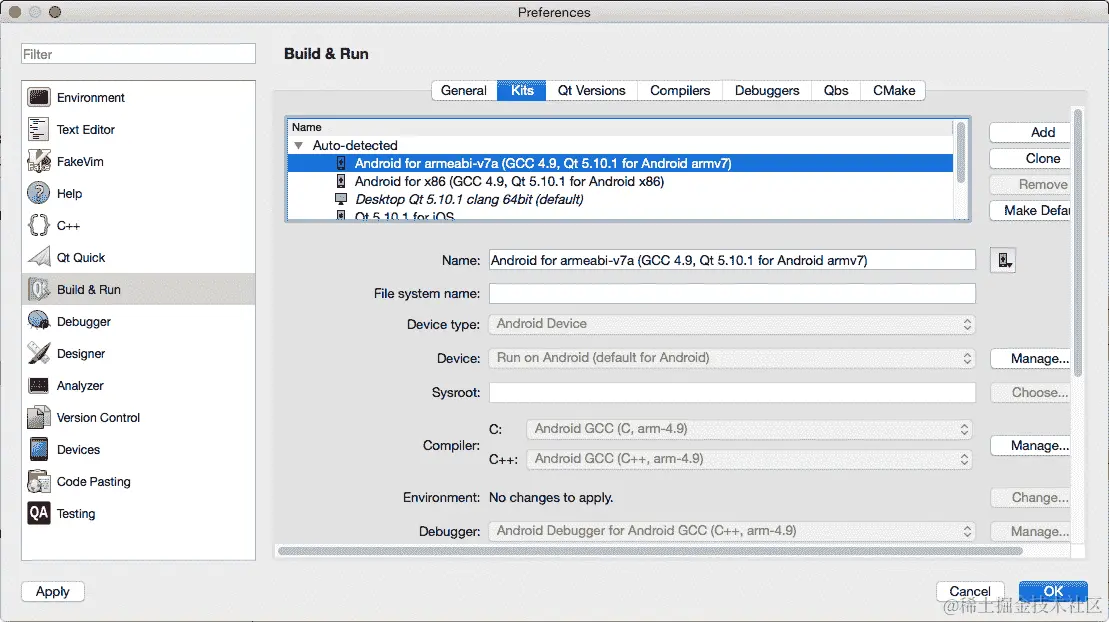Switch to the Qt Versions tab
The height and width of the screenshot is (622, 1109).
(591, 91)
